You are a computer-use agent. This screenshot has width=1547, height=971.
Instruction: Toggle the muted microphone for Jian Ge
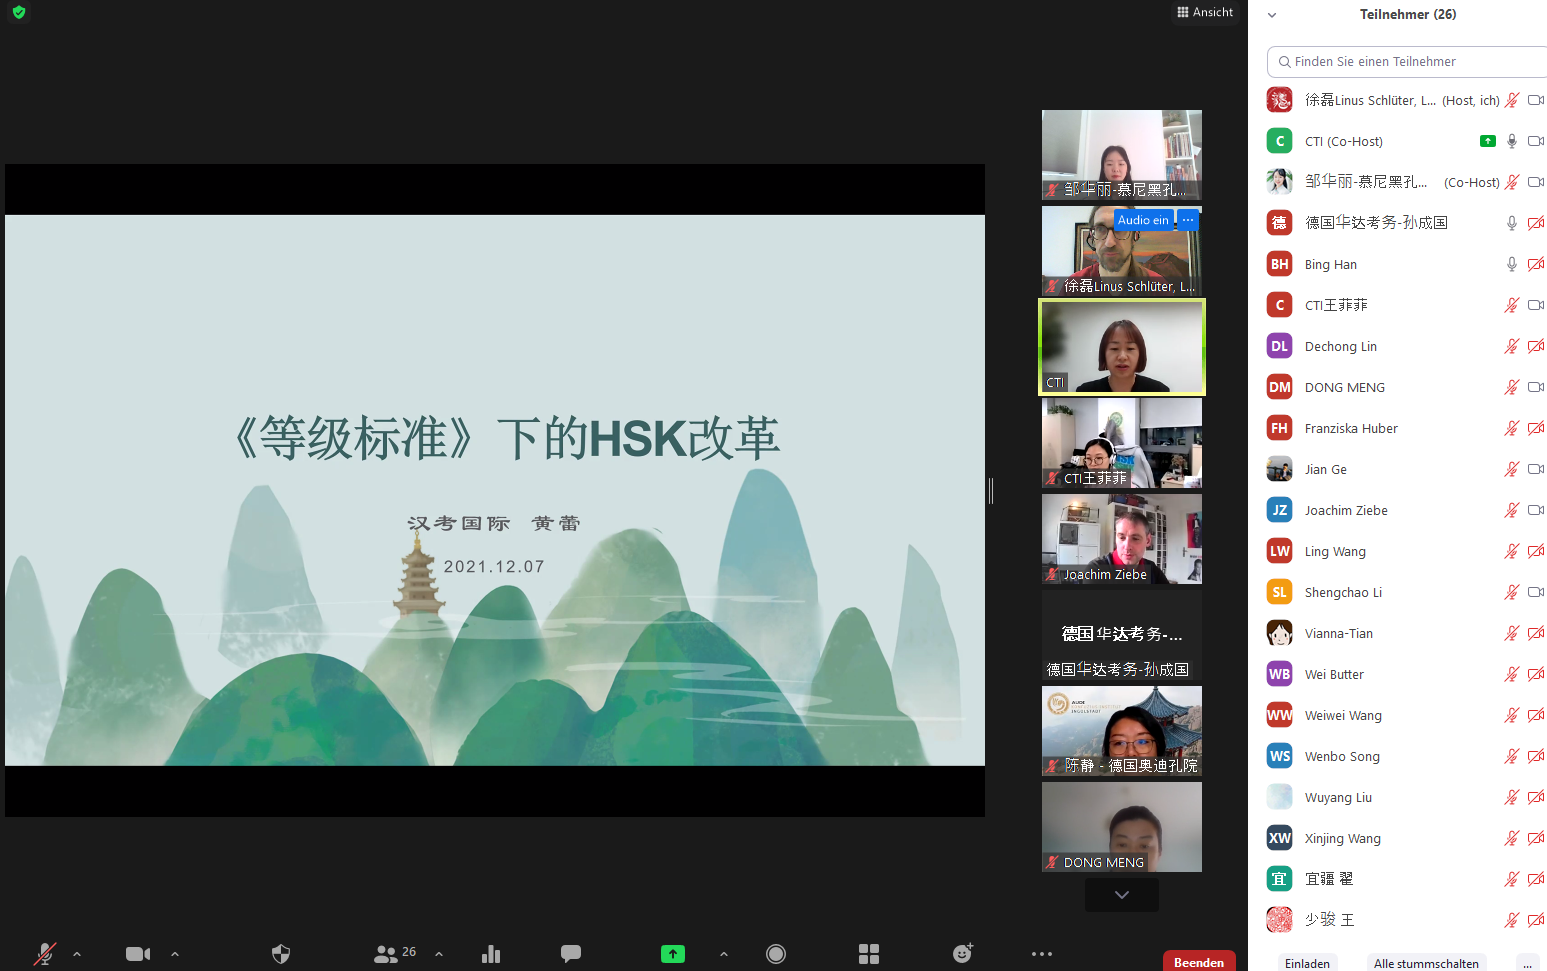(x=1512, y=469)
